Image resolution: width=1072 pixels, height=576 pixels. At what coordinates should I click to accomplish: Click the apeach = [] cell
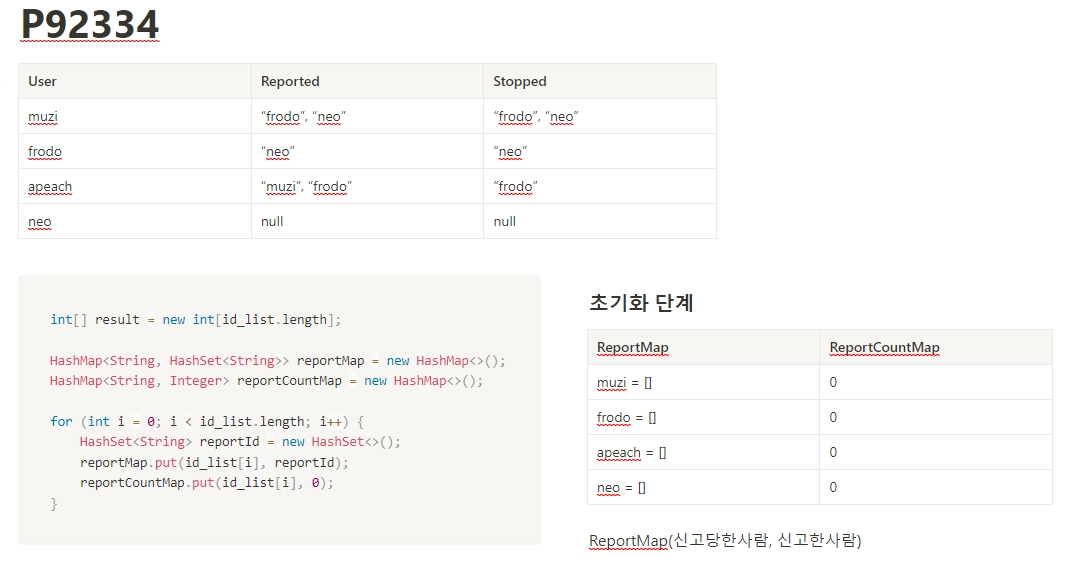tap(631, 452)
